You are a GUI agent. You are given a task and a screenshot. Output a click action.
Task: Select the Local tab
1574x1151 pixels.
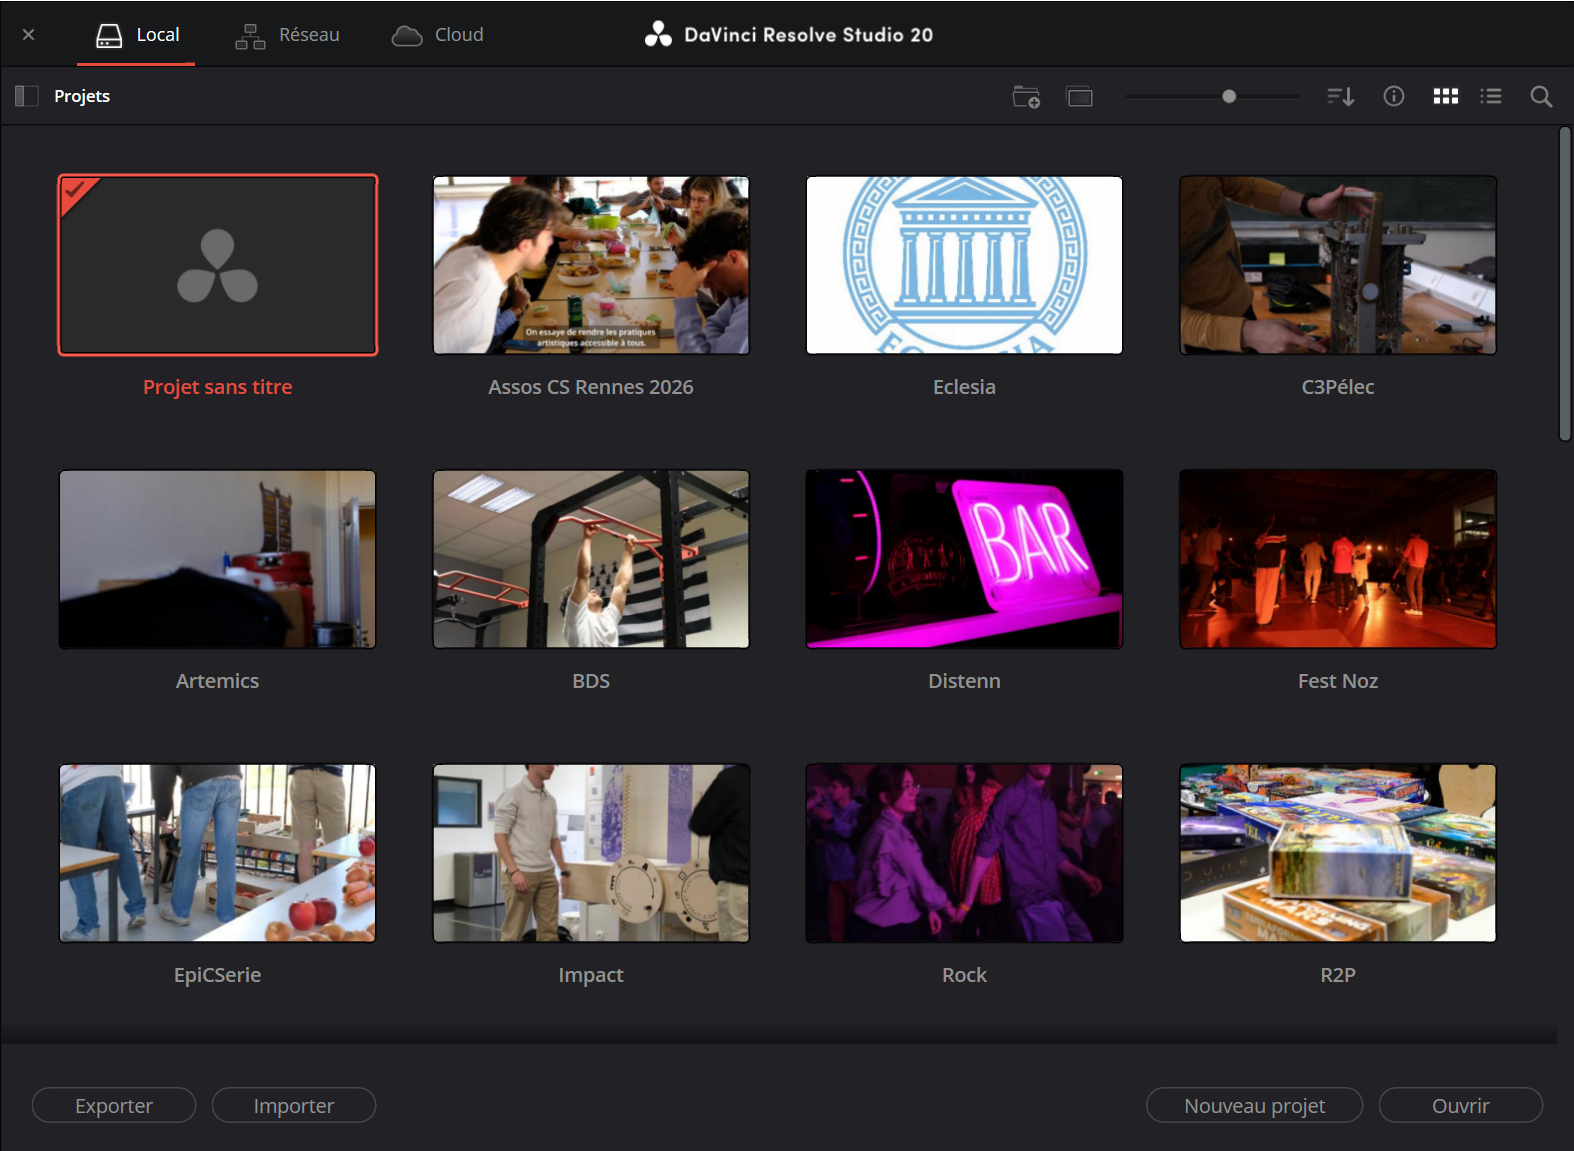[x=137, y=35]
